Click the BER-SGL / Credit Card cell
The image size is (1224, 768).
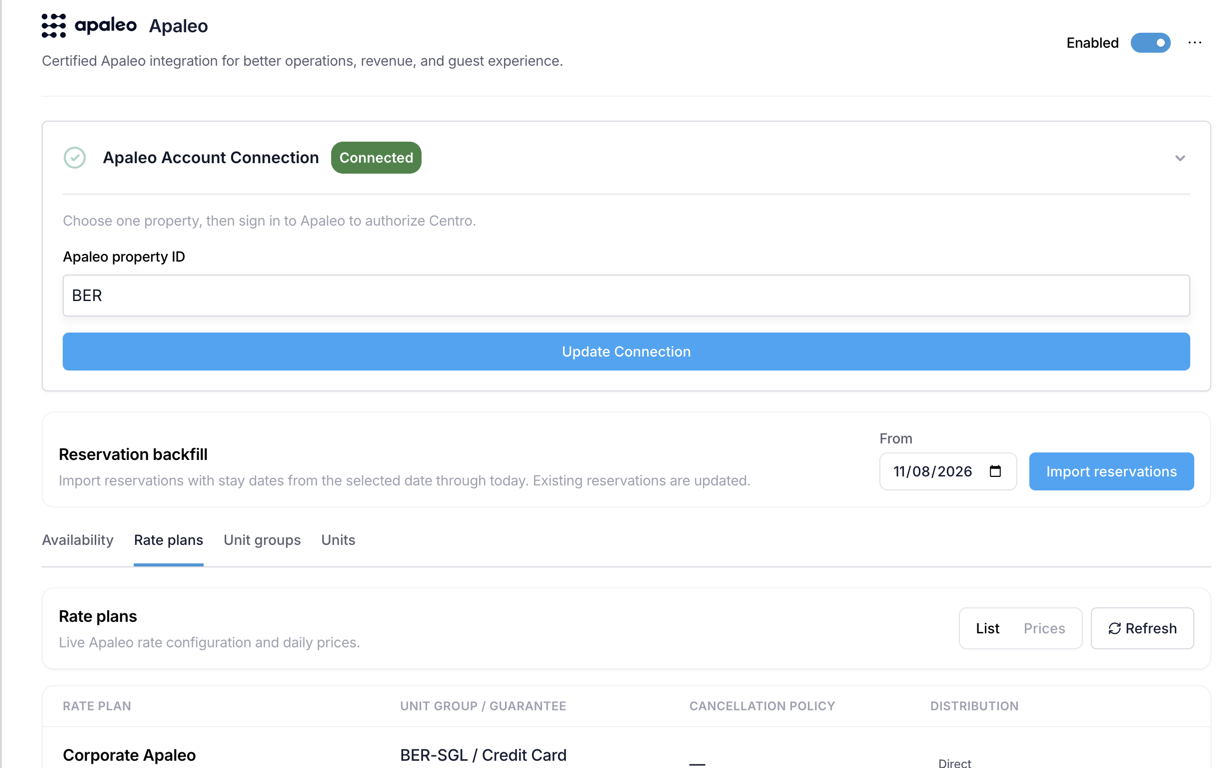(483, 755)
